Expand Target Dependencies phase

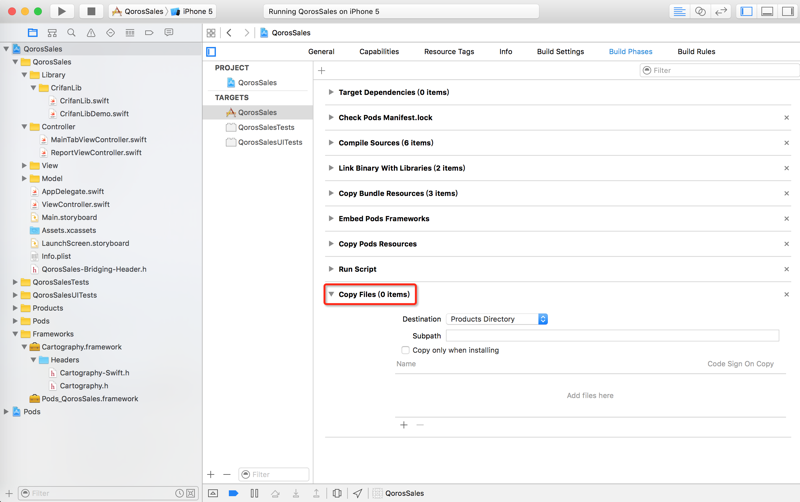331,92
